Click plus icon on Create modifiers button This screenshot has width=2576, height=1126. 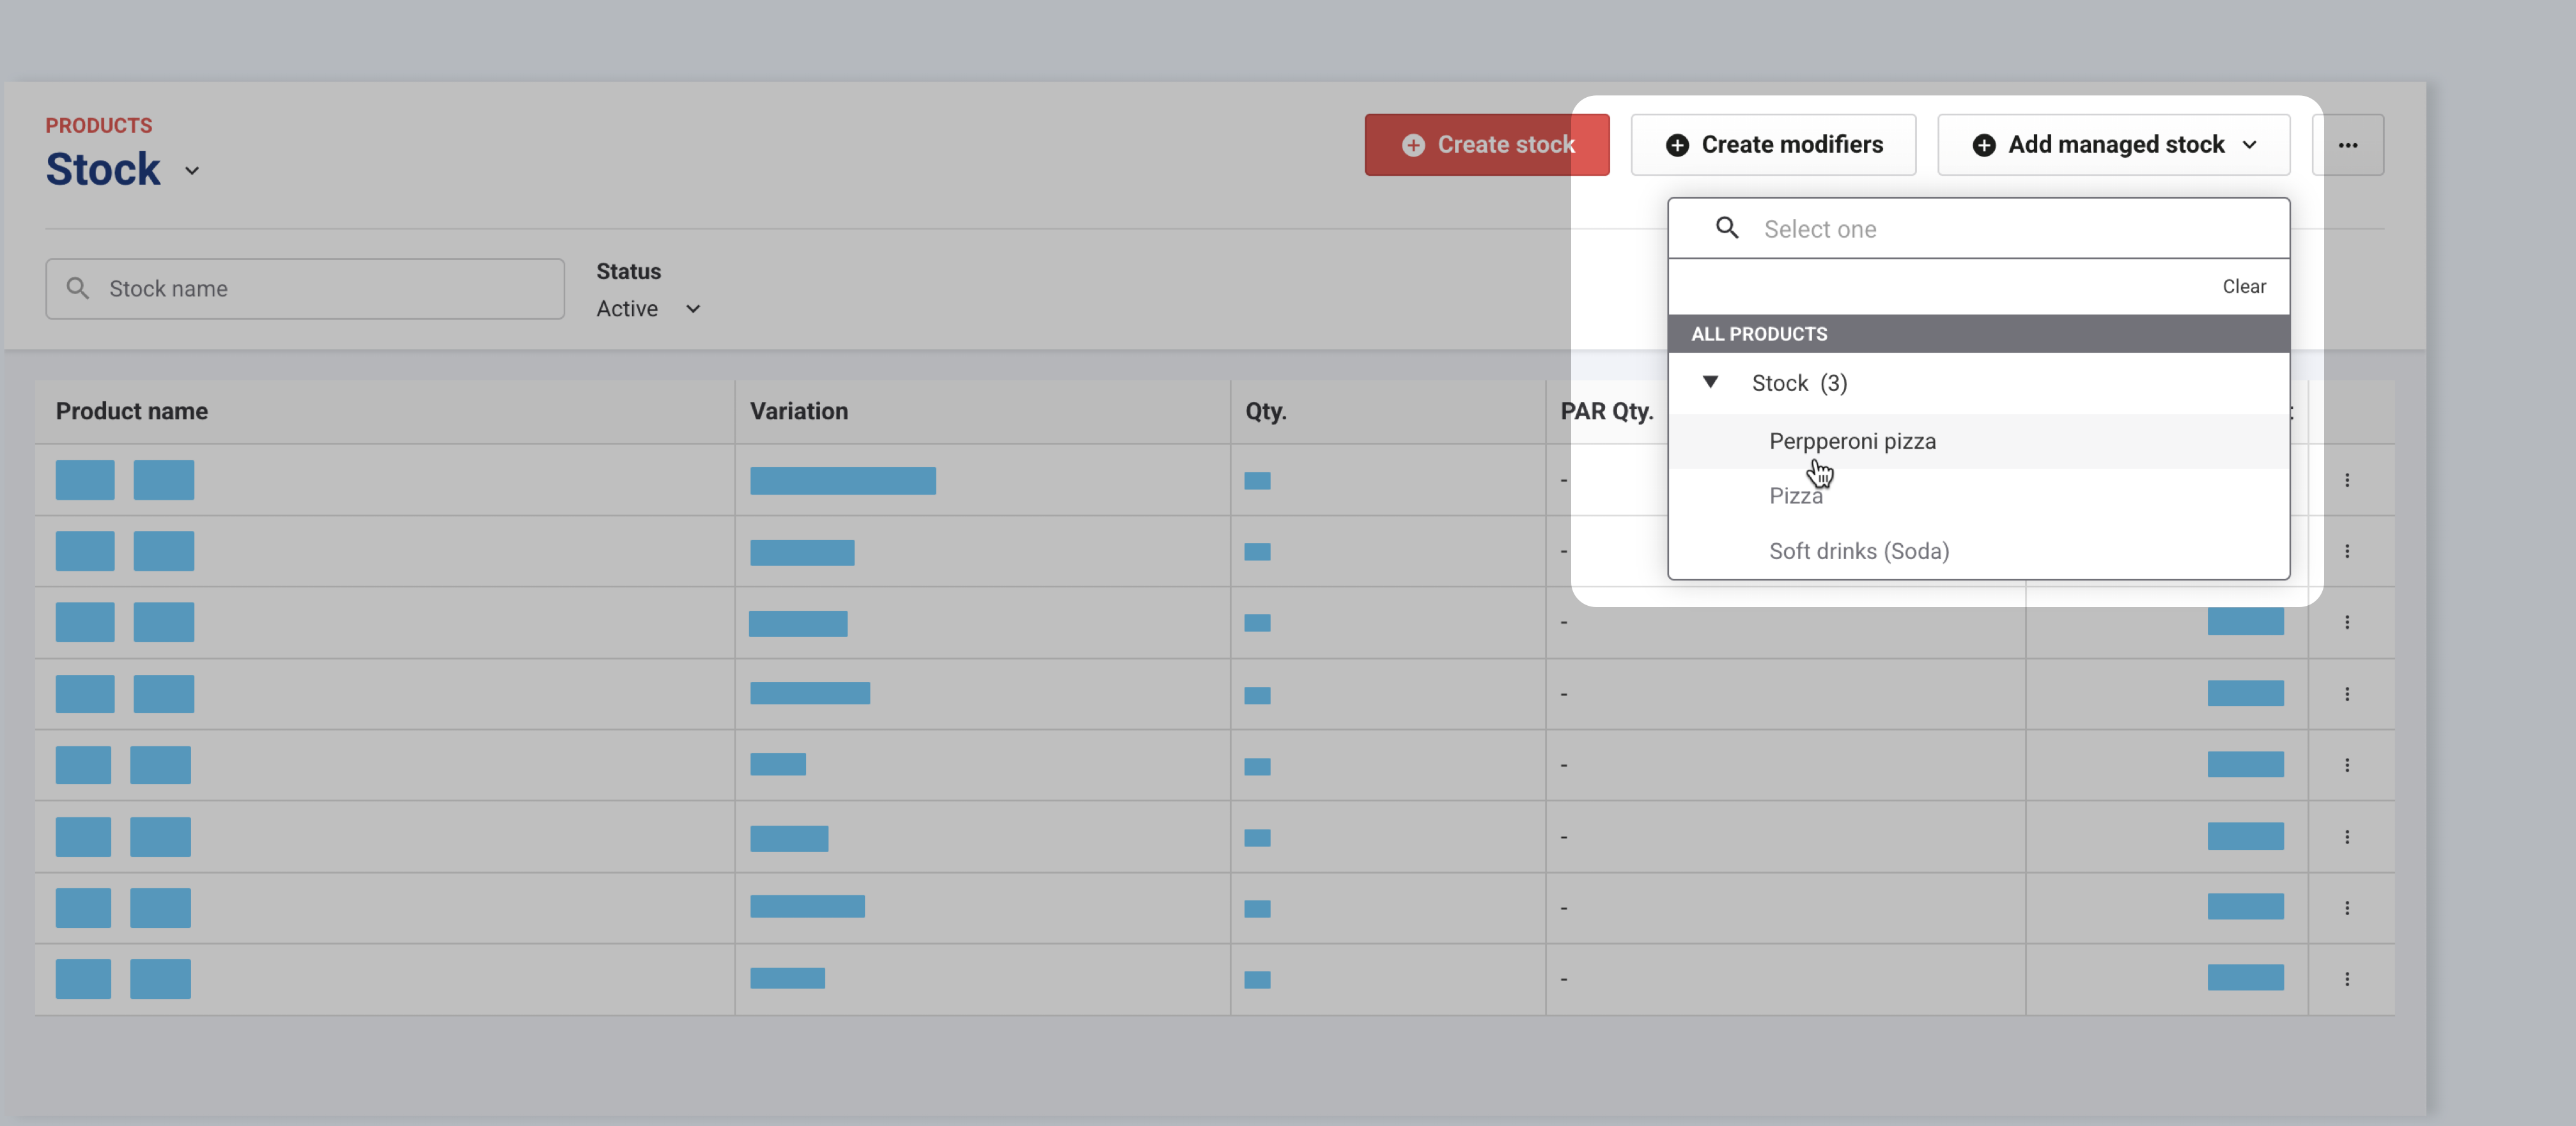1677,145
